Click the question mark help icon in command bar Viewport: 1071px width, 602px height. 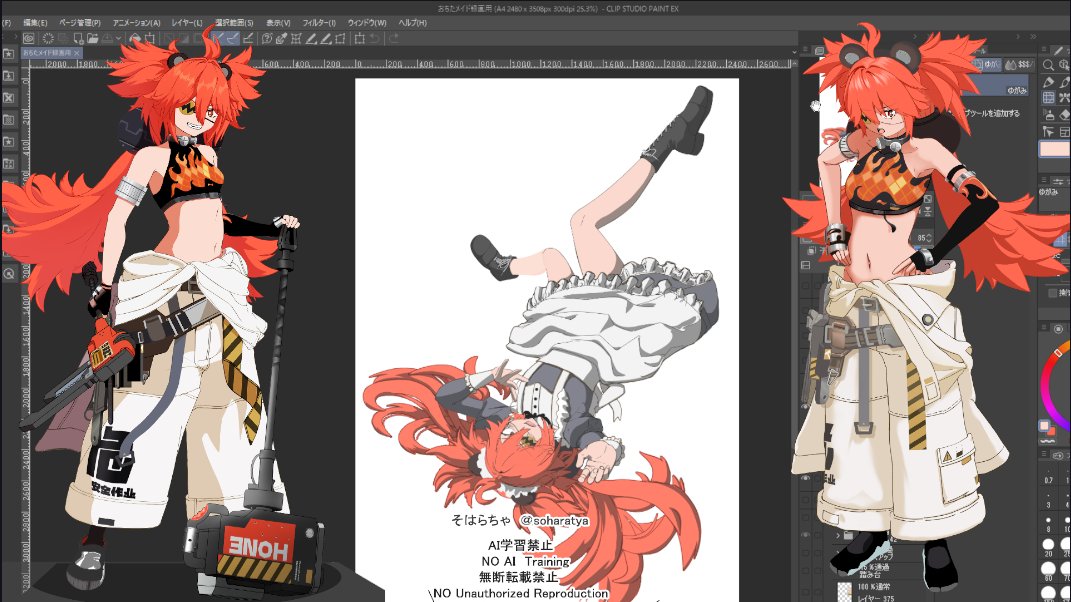pyautogui.click(x=267, y=38)
